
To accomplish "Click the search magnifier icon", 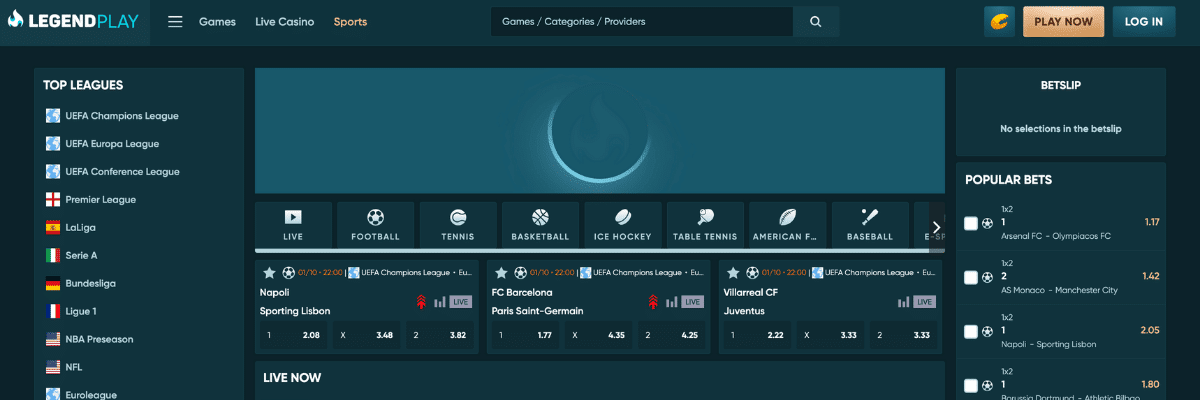I will (815, 22).
